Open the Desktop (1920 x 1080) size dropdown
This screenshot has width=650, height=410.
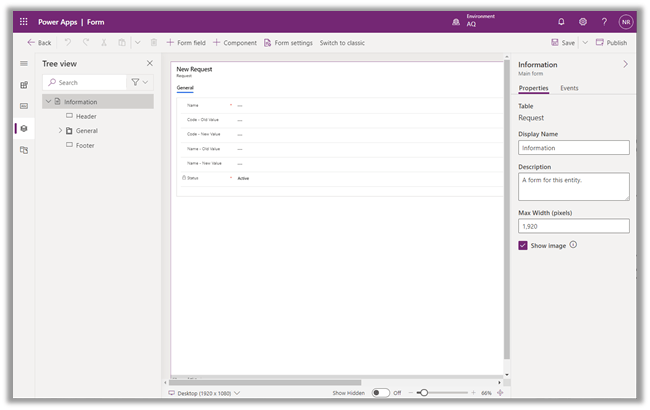click(205, 393)
